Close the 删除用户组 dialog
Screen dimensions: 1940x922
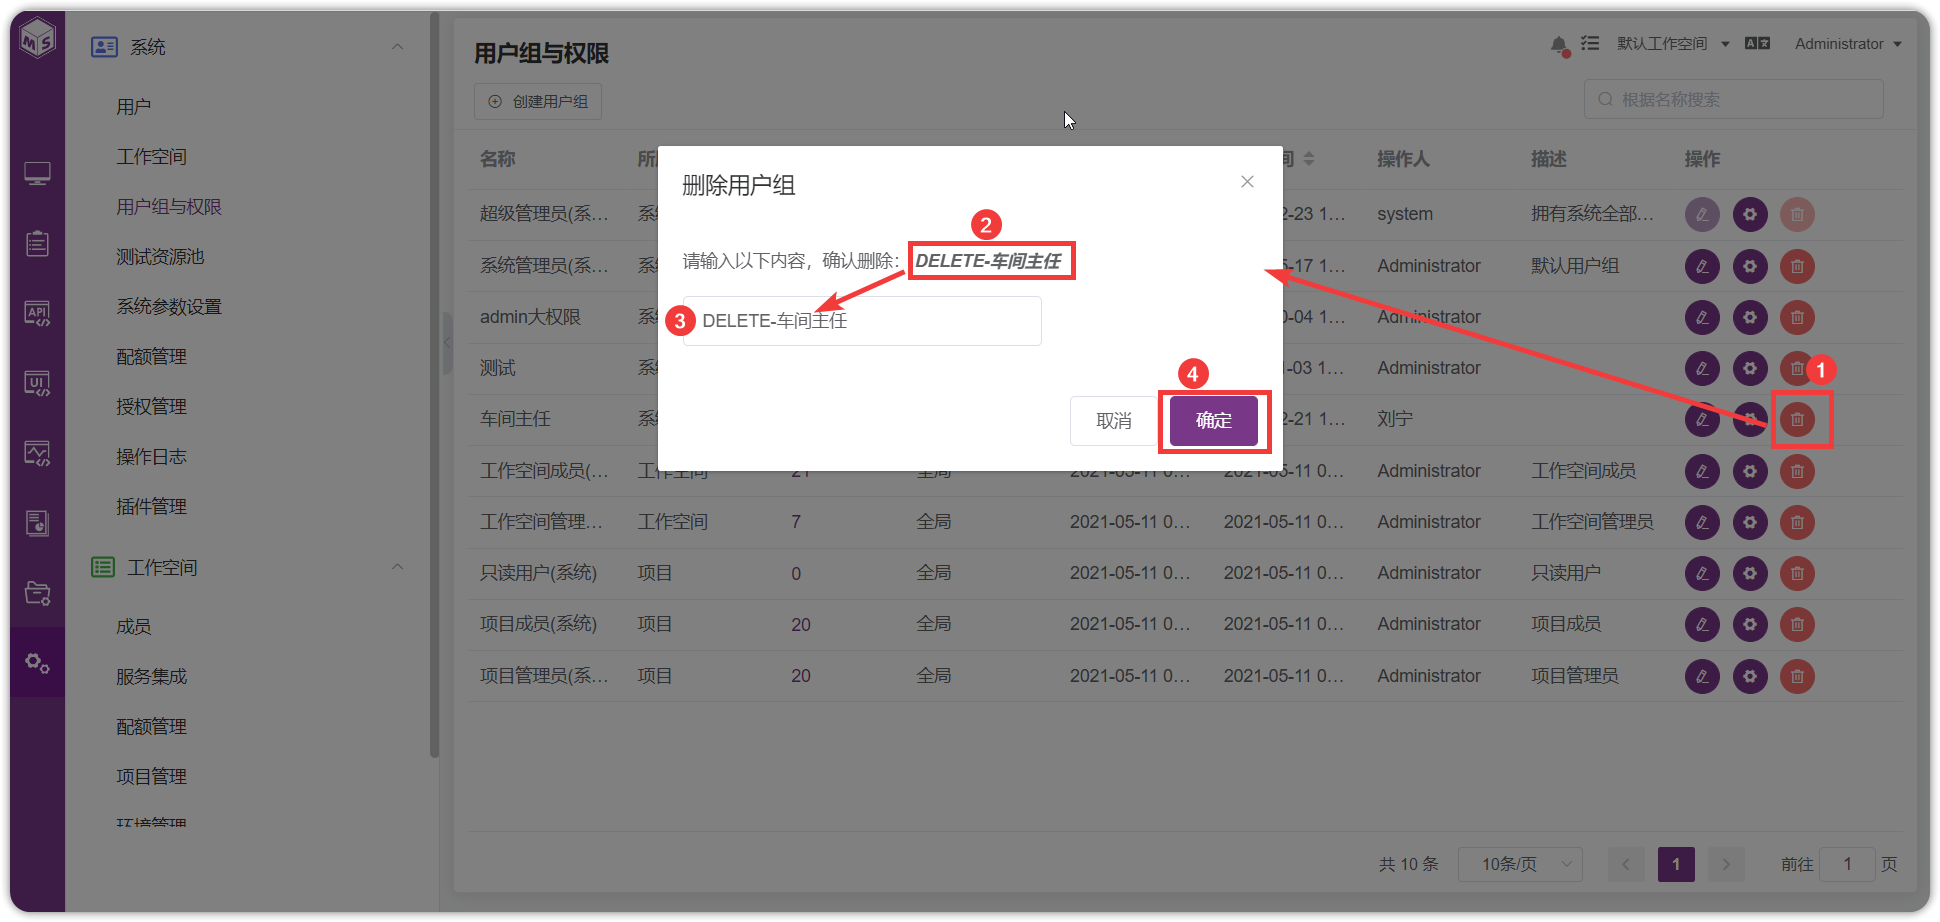[1247, 182]
